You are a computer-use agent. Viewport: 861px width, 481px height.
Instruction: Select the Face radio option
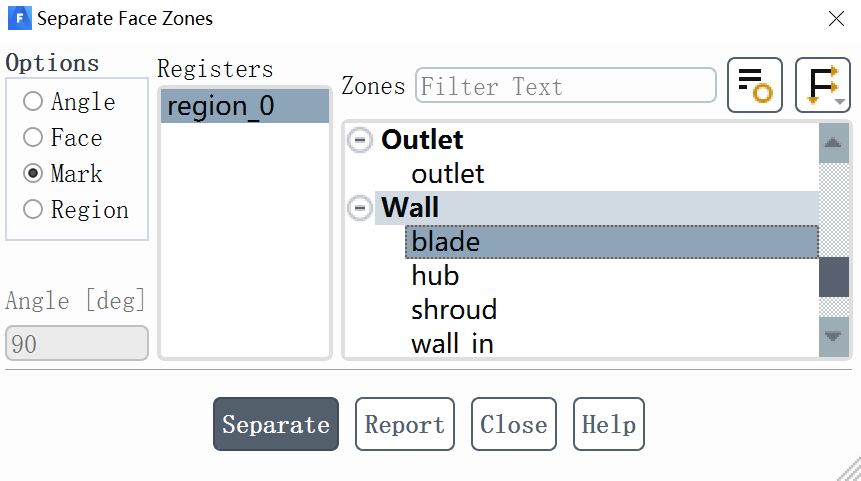(34, 138)
